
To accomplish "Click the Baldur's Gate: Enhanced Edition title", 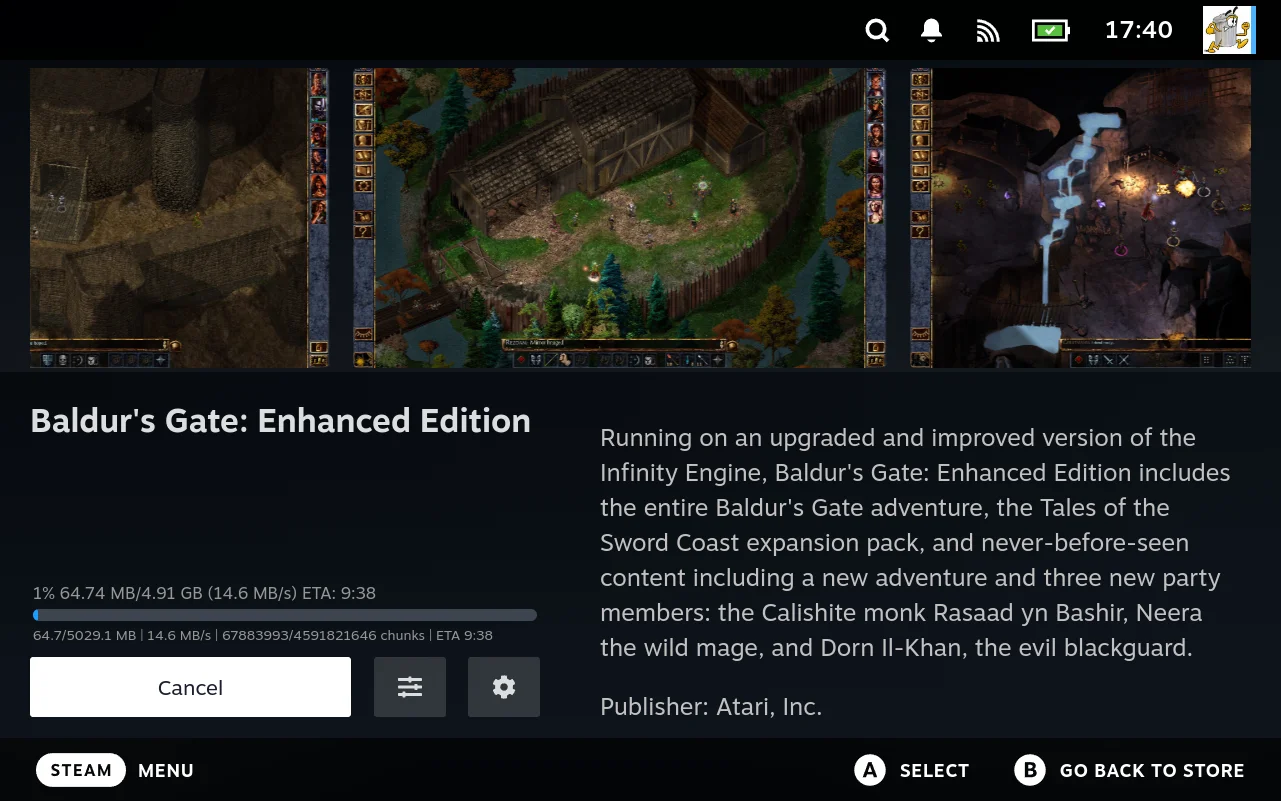I will pyautogui.click(x=281, y=421).
